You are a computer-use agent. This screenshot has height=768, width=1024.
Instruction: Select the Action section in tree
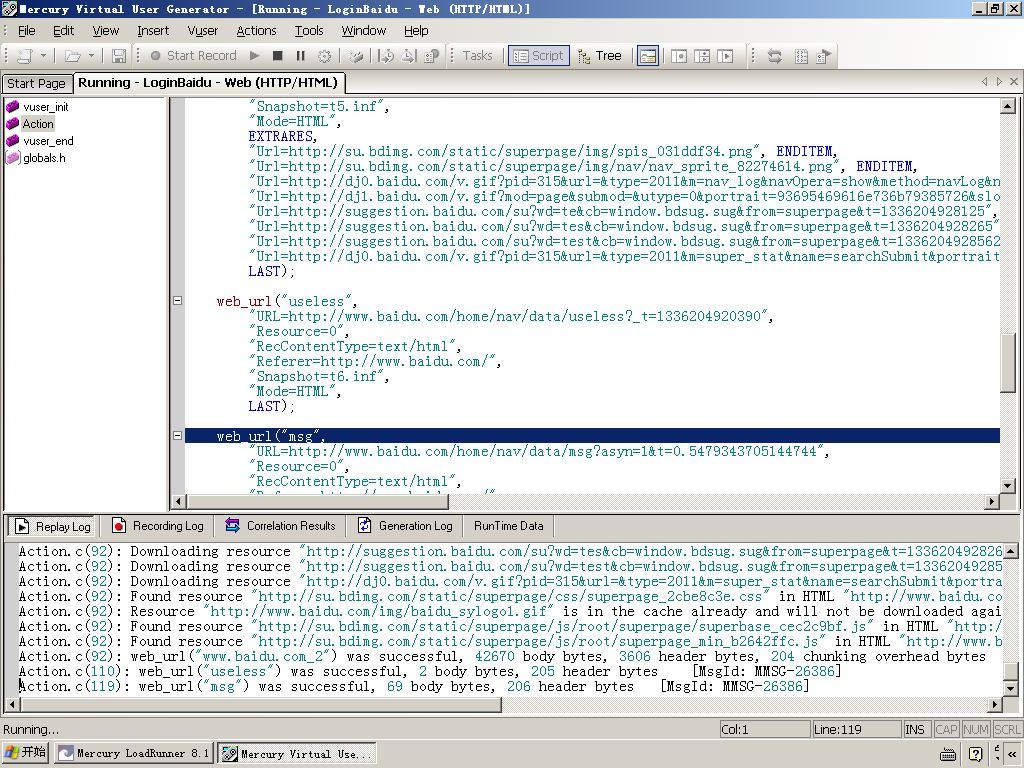point(38,124)
